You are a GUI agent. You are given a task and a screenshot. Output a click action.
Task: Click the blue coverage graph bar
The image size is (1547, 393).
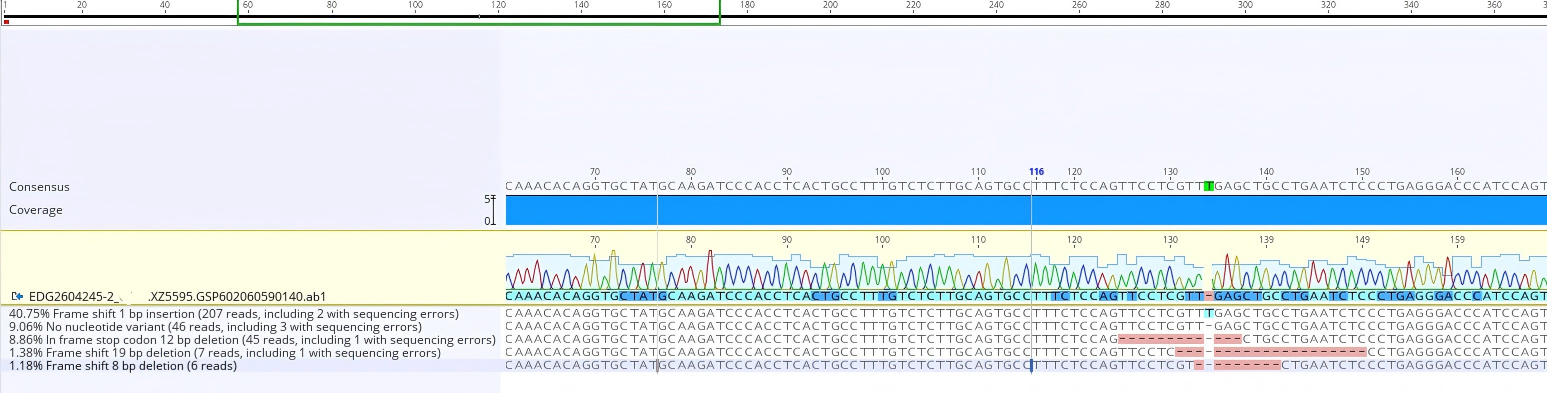(x=1026, y=210)
